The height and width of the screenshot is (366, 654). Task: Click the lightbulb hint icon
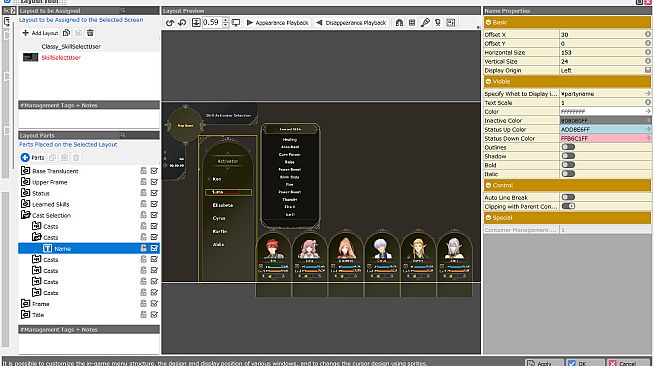(438, 23)
